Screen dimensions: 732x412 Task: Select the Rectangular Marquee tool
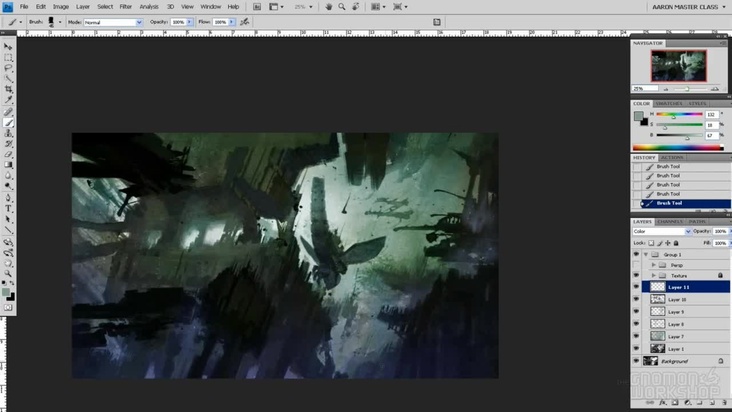9,57
